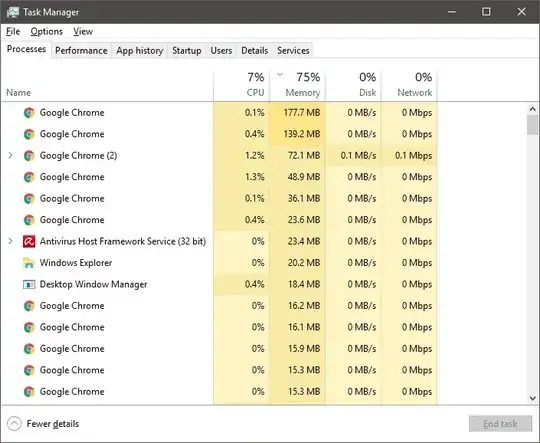This screenshot has height=443, width=540.
Task: Click Chrome icon in the 48.9 MB row
Action: pos(29,177)
